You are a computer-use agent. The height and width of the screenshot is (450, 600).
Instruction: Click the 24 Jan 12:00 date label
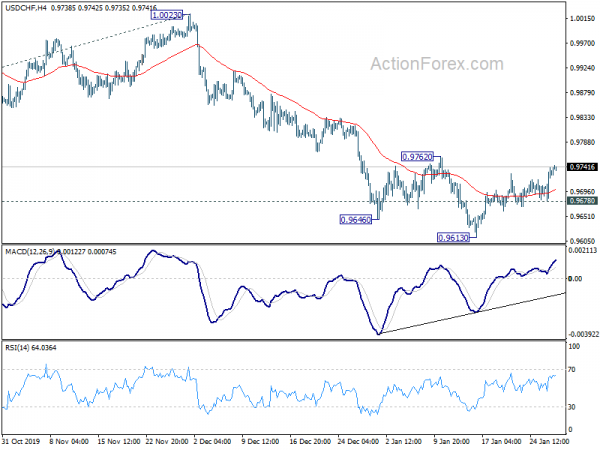click(549, 441)
